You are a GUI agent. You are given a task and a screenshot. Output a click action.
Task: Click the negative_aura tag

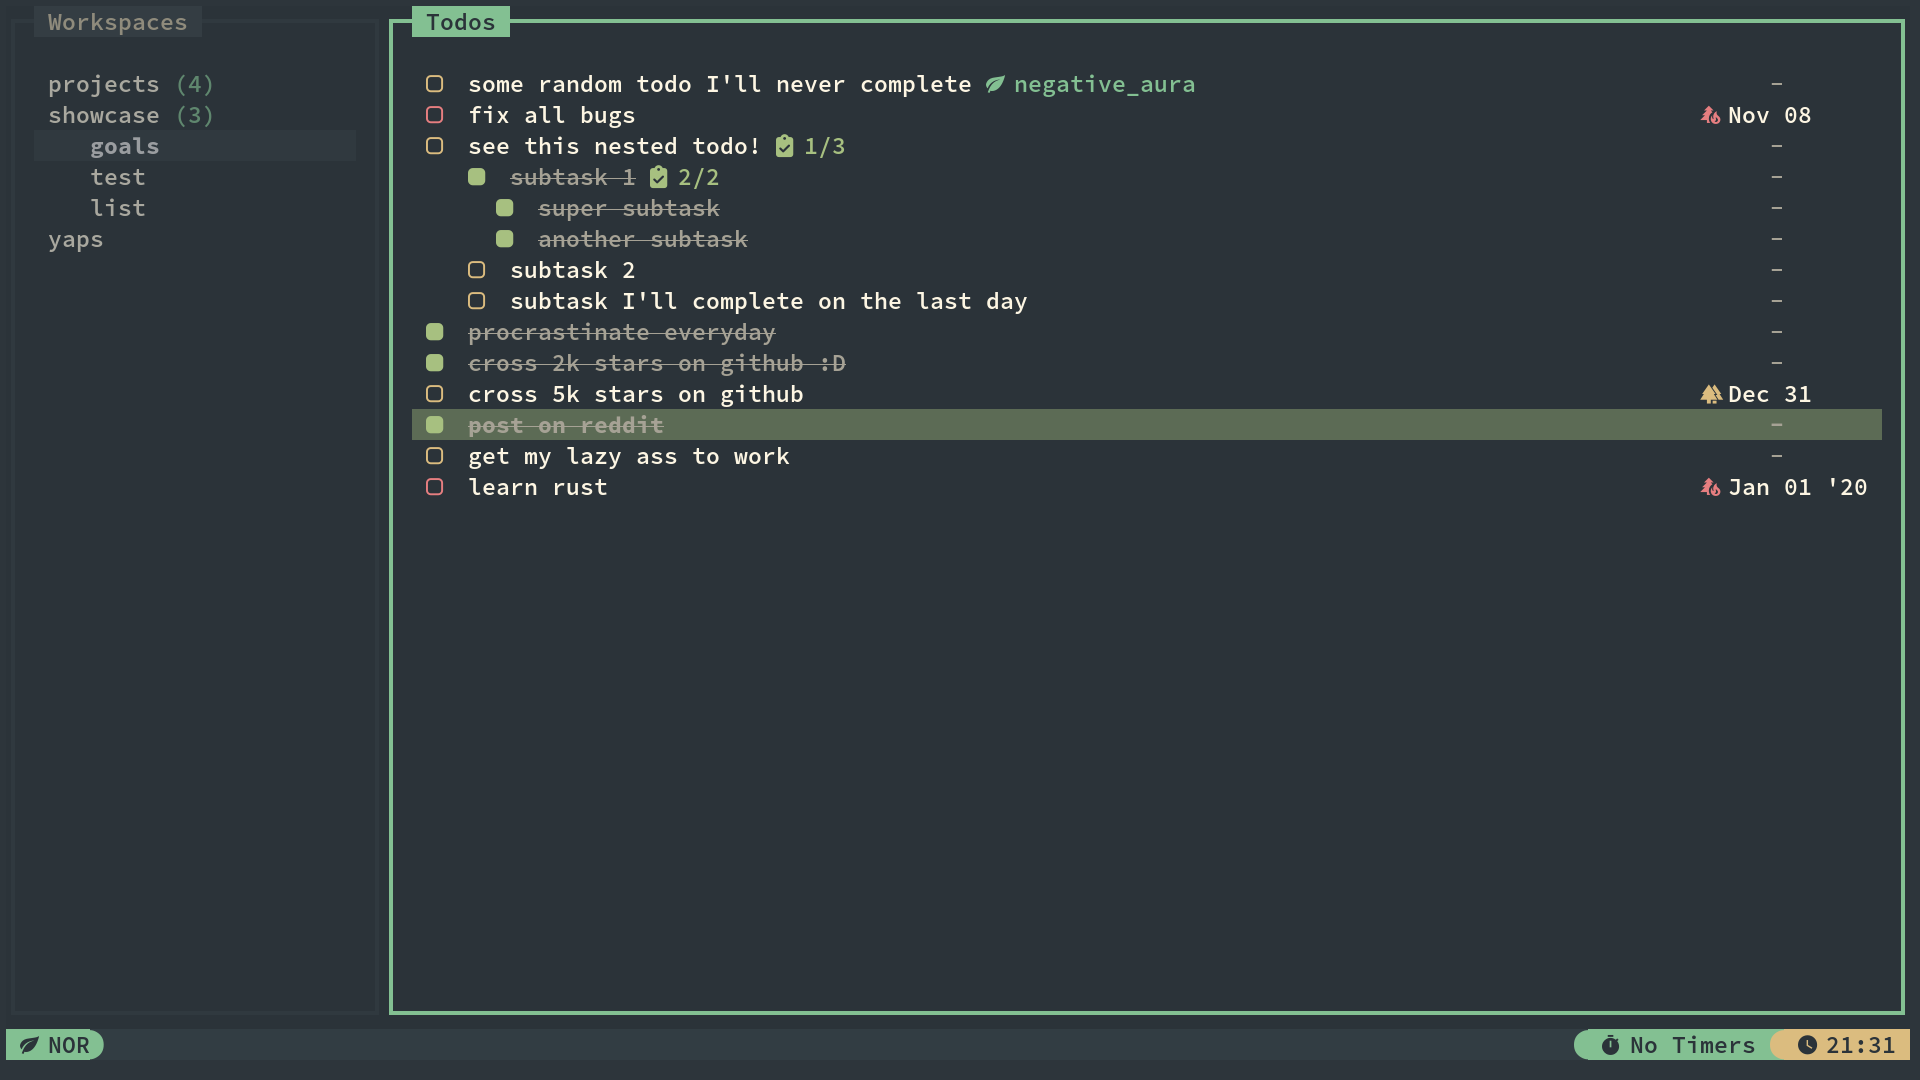click(1104, 84)
